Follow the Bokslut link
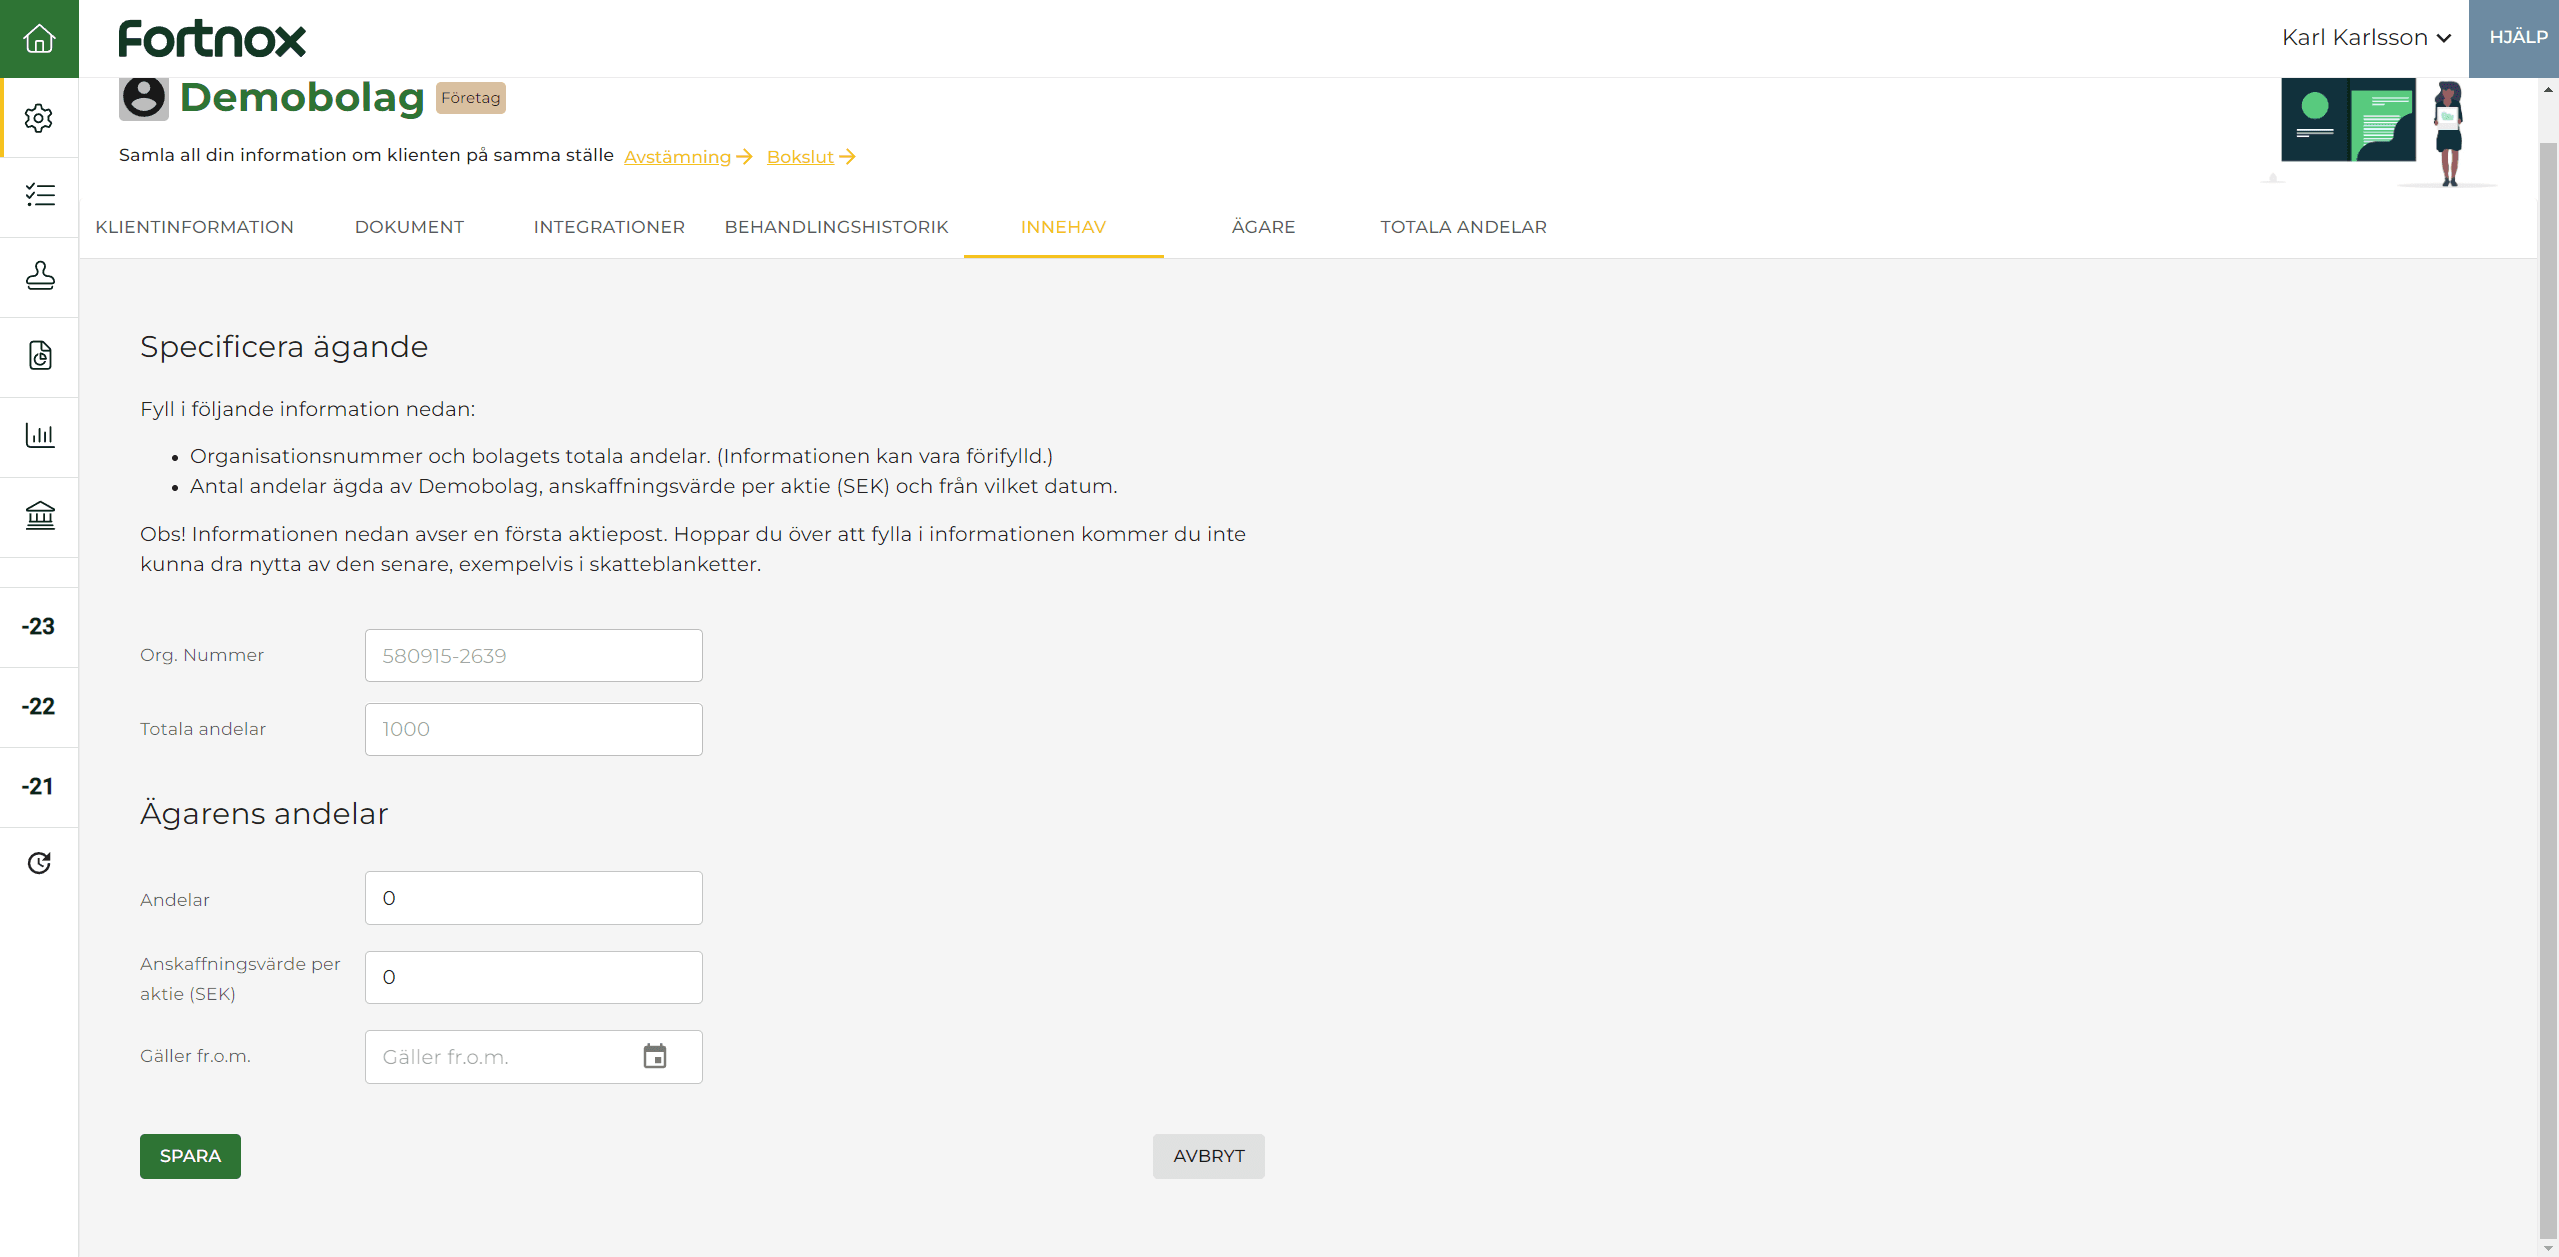Image resolution: width=2559 pixels, height=1257 pixels. point(811,157)
